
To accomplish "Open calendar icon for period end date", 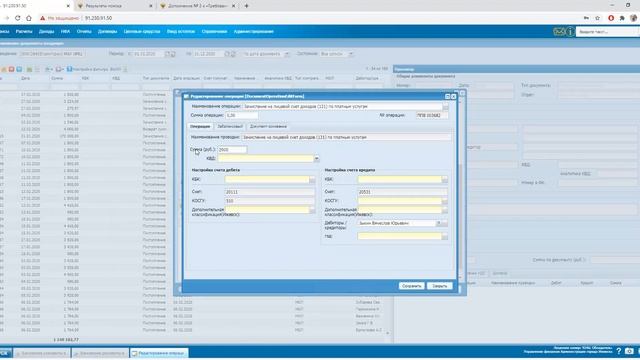I will 227,54.
